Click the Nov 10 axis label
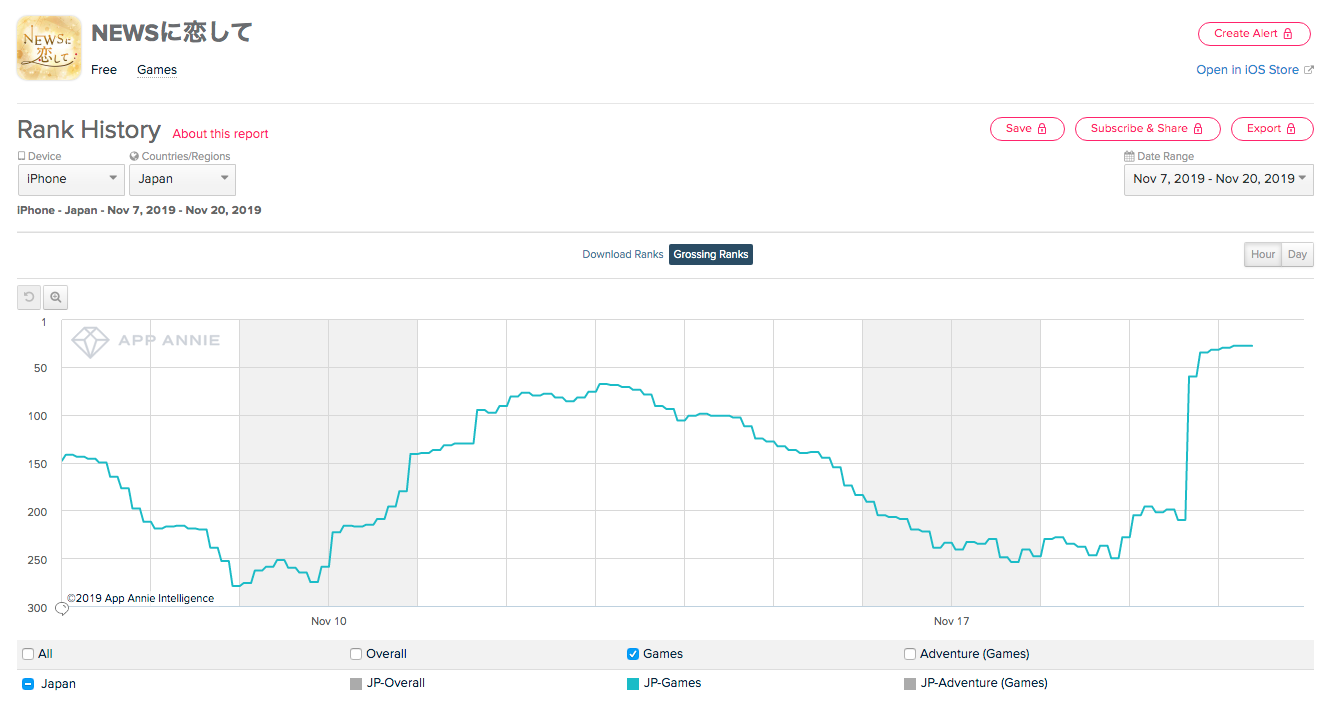 point(329,621)
